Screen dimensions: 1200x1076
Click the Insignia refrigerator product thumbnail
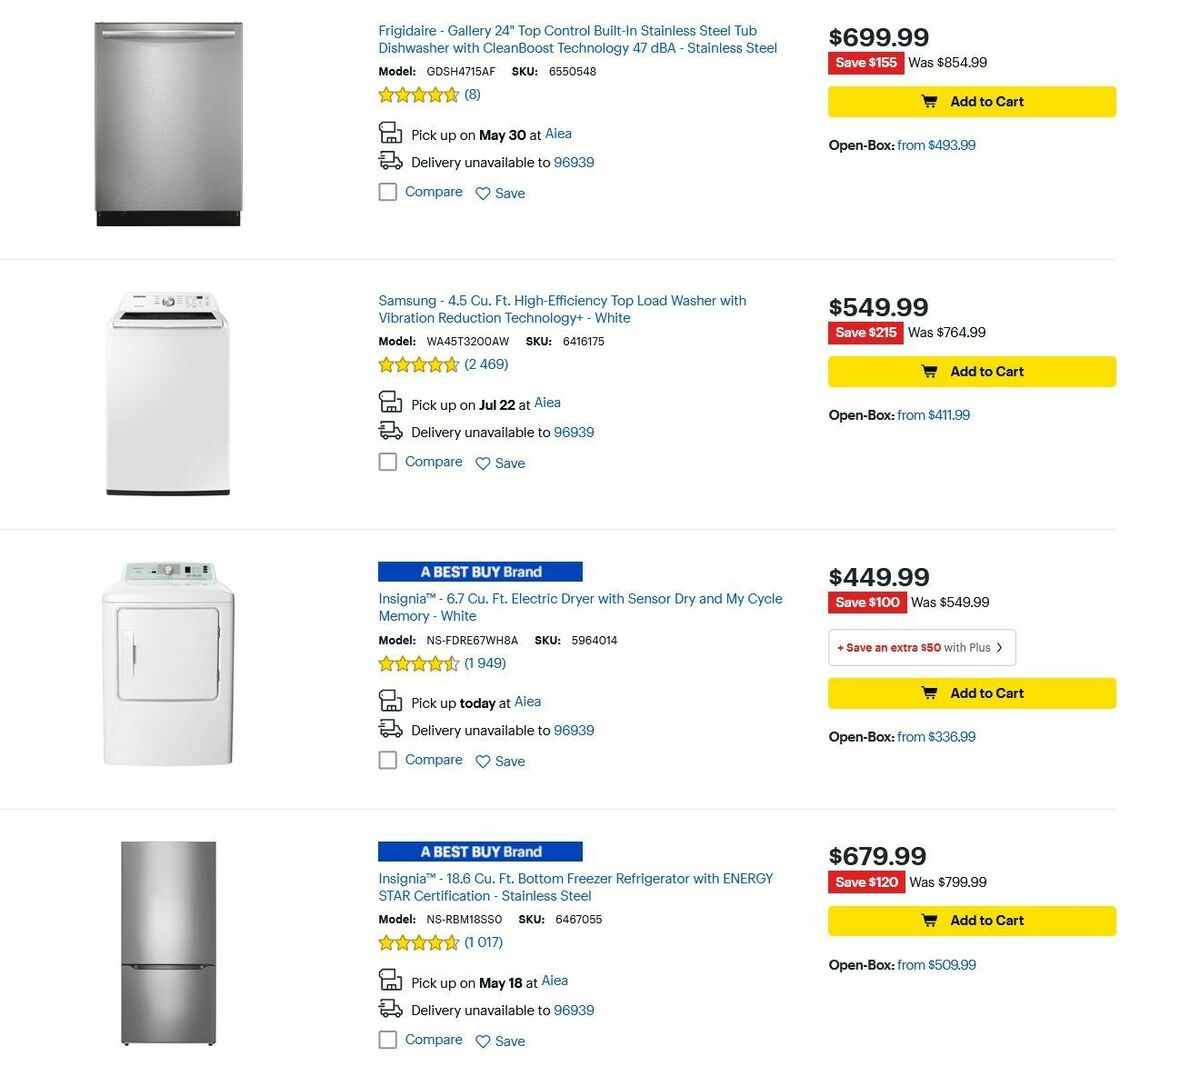point(168,942)
